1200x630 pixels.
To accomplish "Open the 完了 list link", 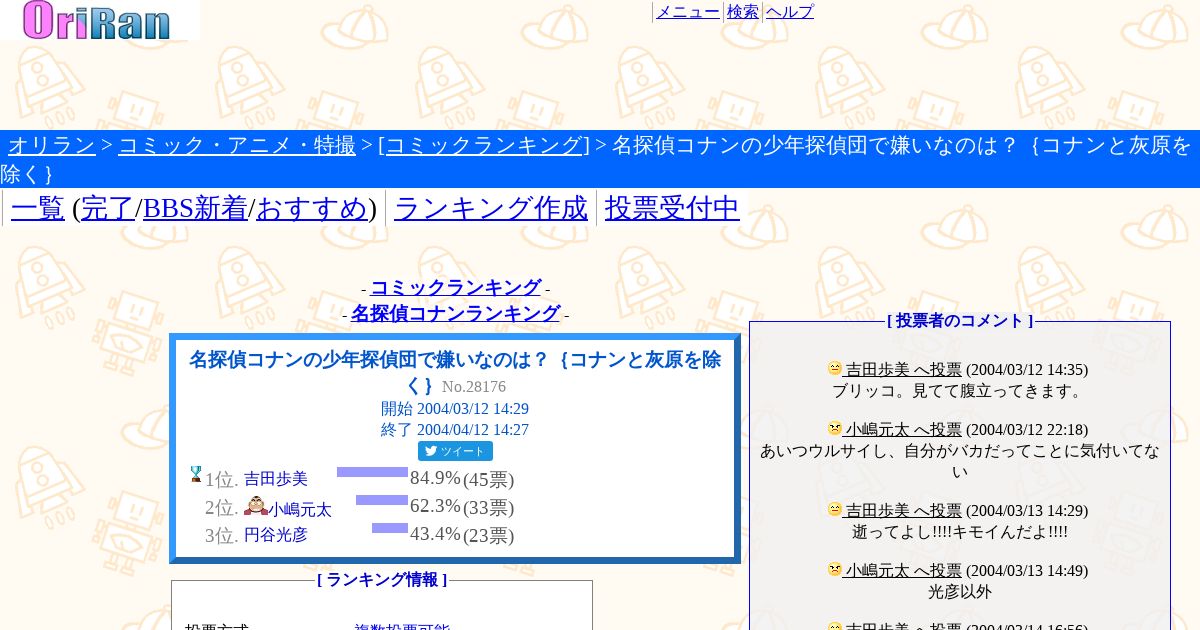I will pos(107,208).
